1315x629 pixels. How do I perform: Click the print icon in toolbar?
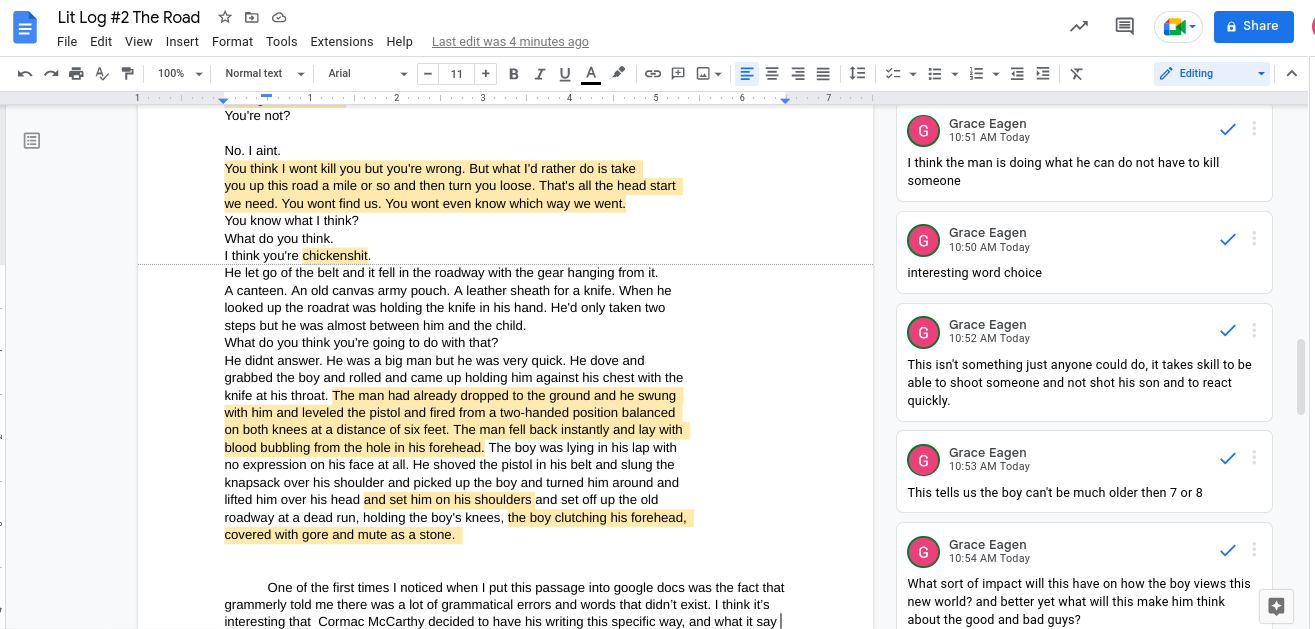[76, 73]
